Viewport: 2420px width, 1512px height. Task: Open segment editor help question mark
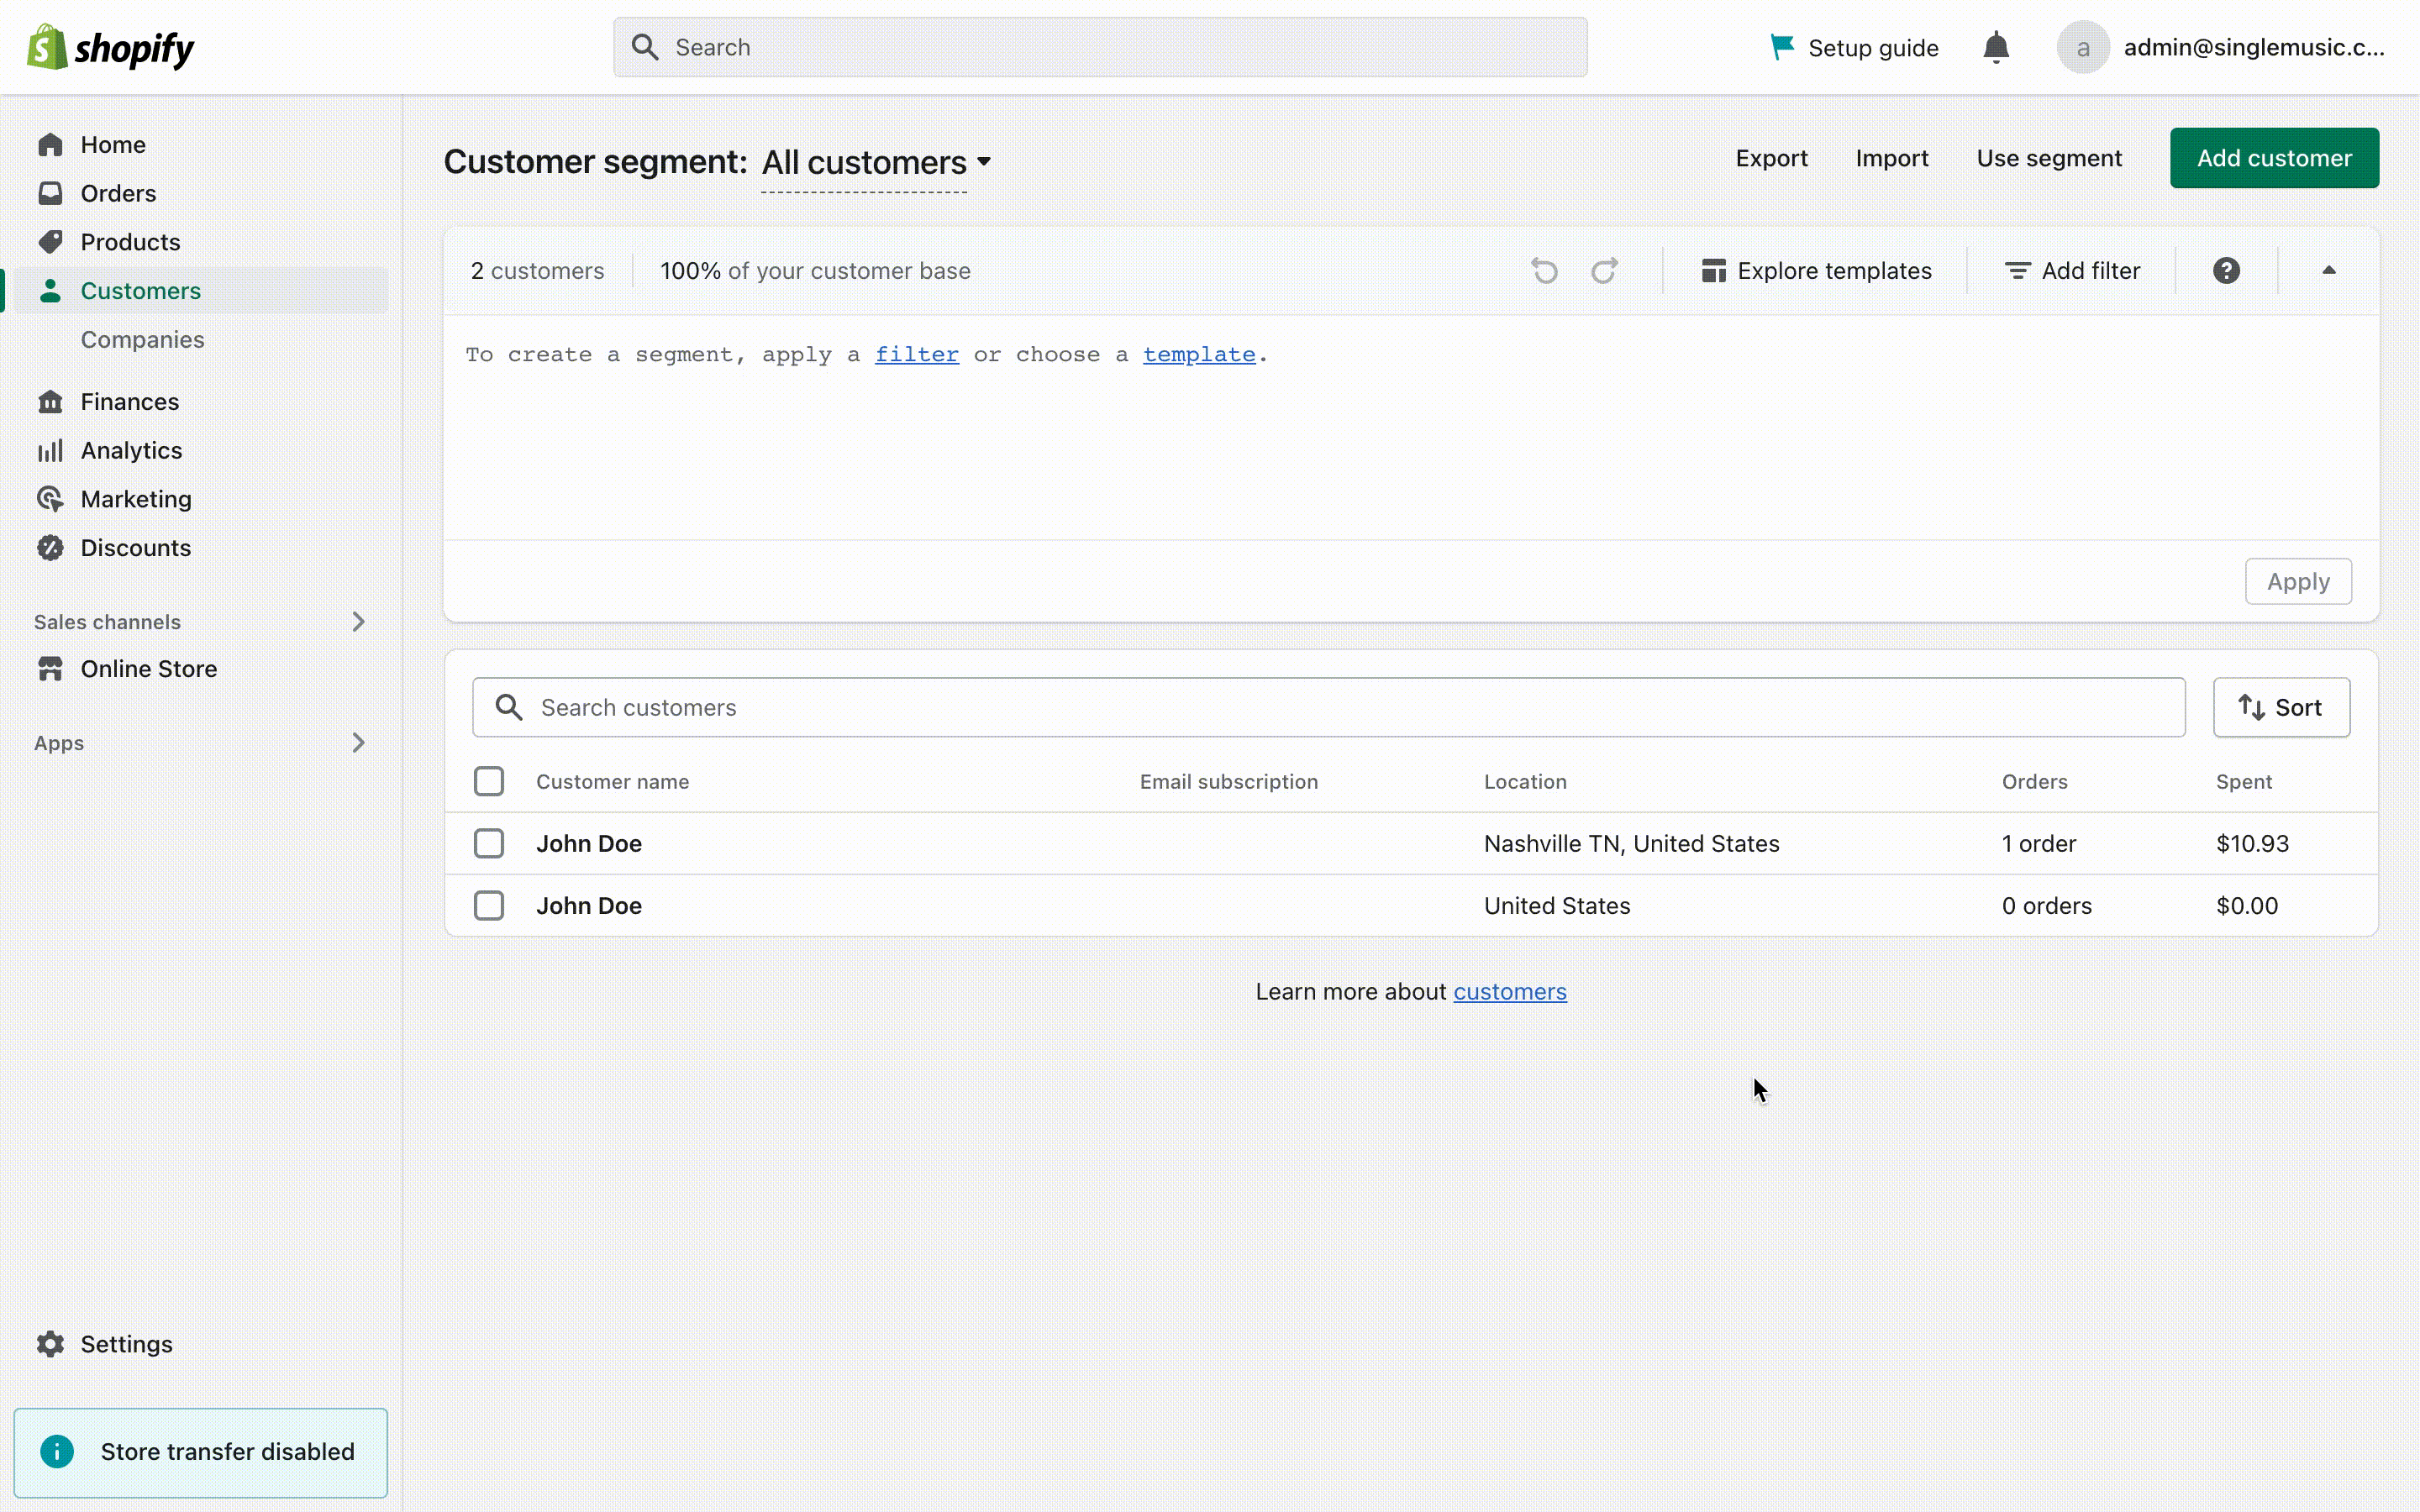click(2226, 271)
